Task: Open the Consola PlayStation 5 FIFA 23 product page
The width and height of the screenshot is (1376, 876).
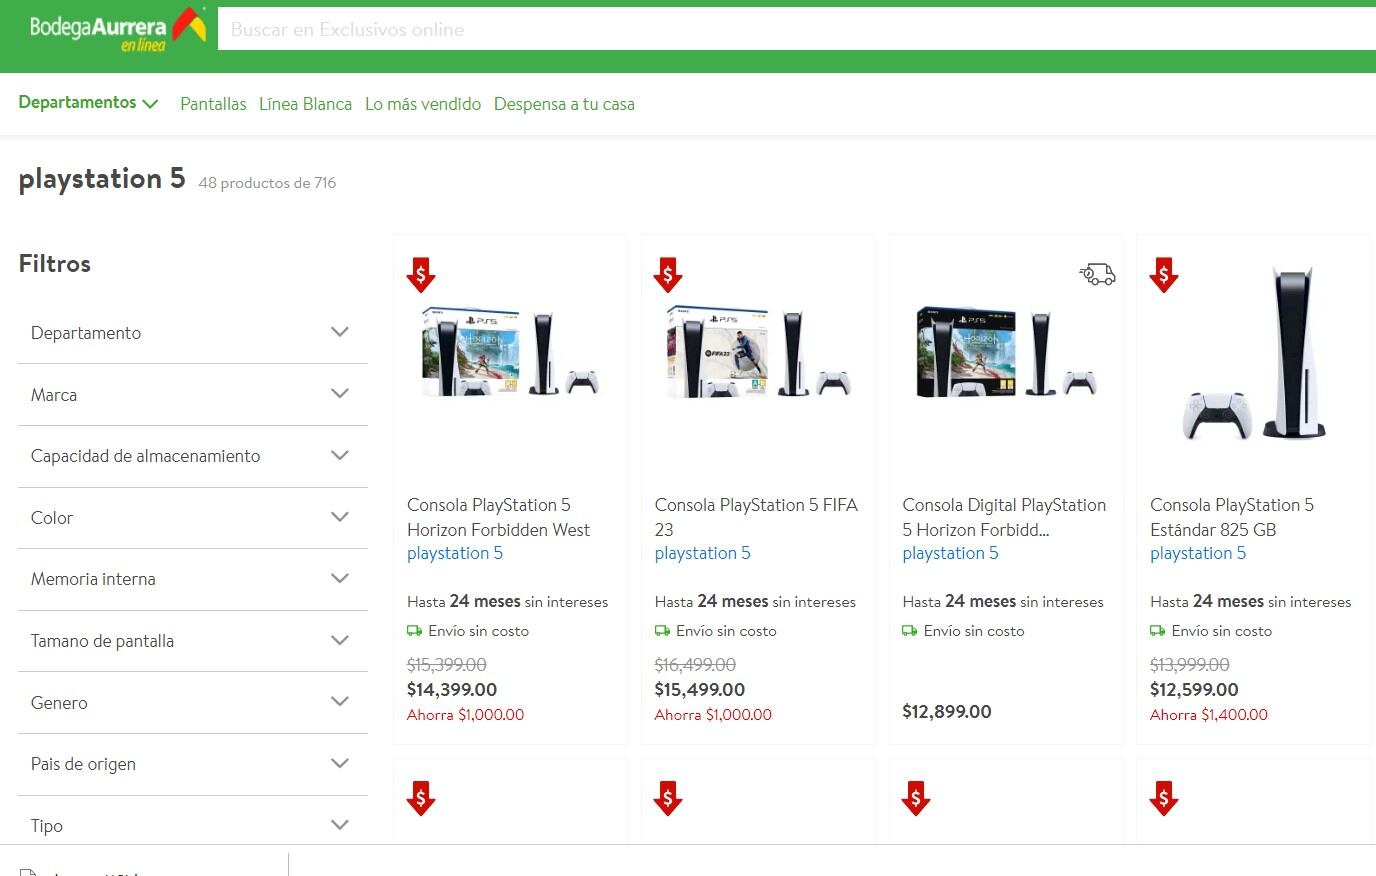Action: [756, 517]
